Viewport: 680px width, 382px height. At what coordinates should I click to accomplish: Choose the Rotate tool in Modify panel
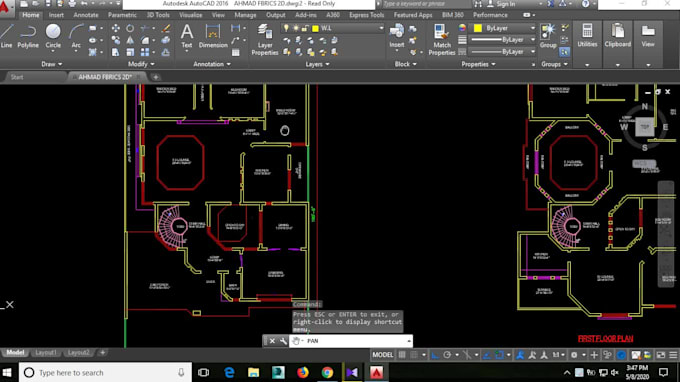[x=130, y=28]
